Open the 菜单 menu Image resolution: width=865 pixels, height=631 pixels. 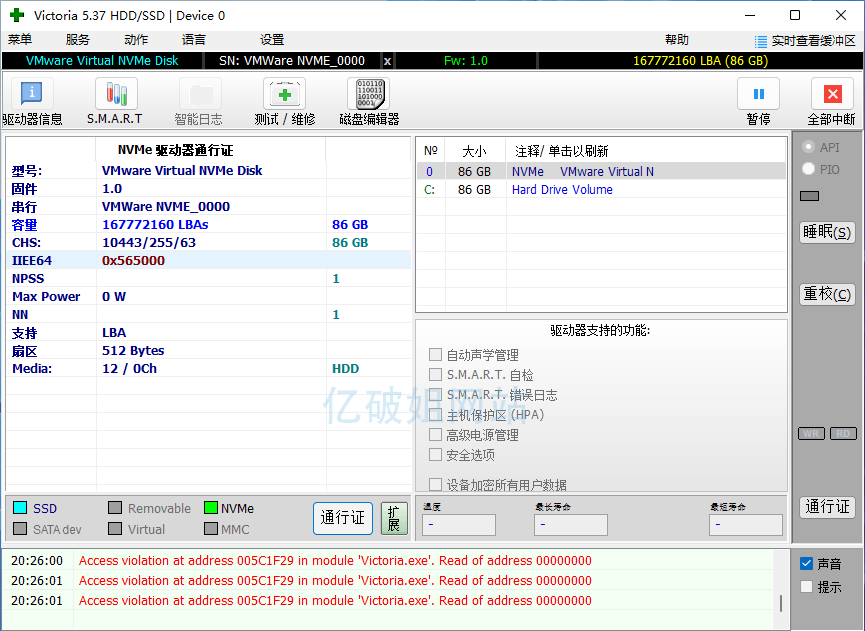[20, 40]
